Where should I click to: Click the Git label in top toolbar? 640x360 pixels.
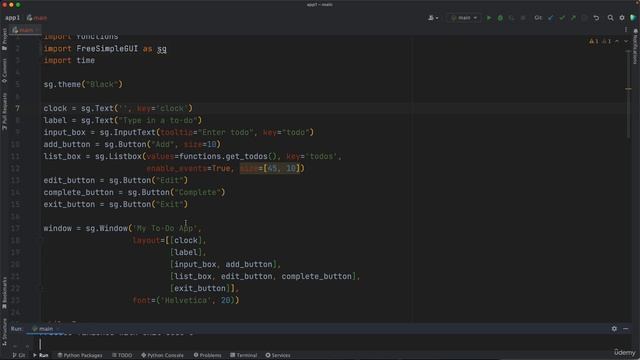click(538, 18)
